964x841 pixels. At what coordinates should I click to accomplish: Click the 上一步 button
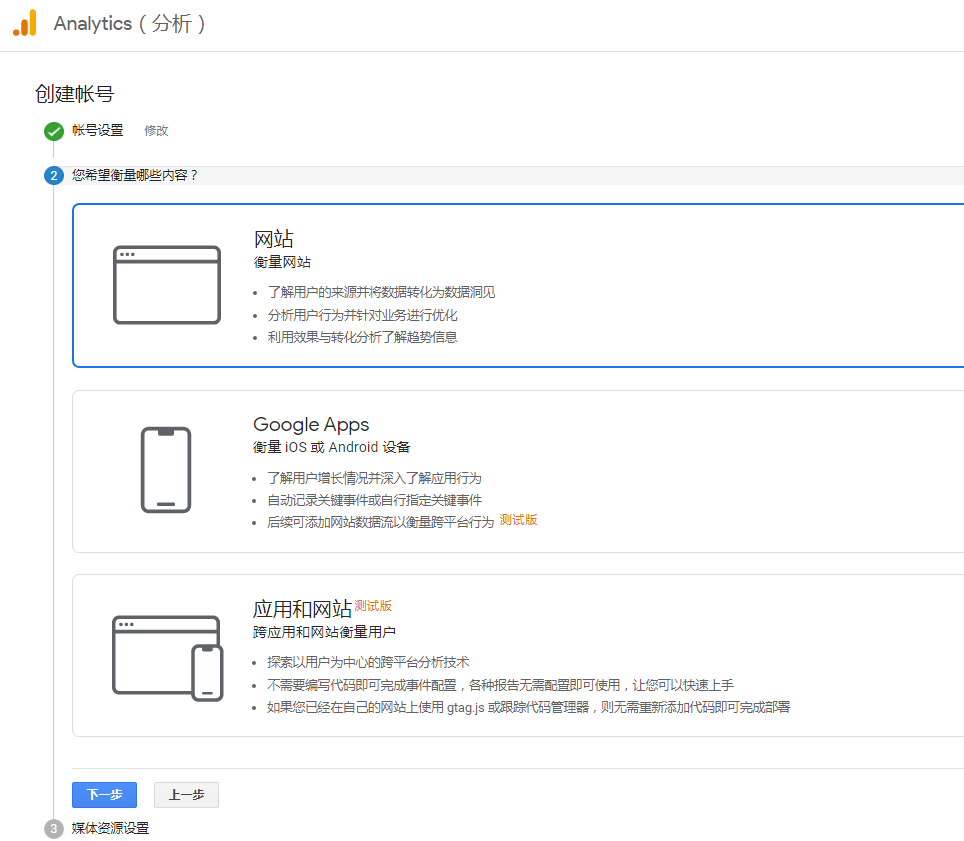pyautogui.click(x=186, y=795)
